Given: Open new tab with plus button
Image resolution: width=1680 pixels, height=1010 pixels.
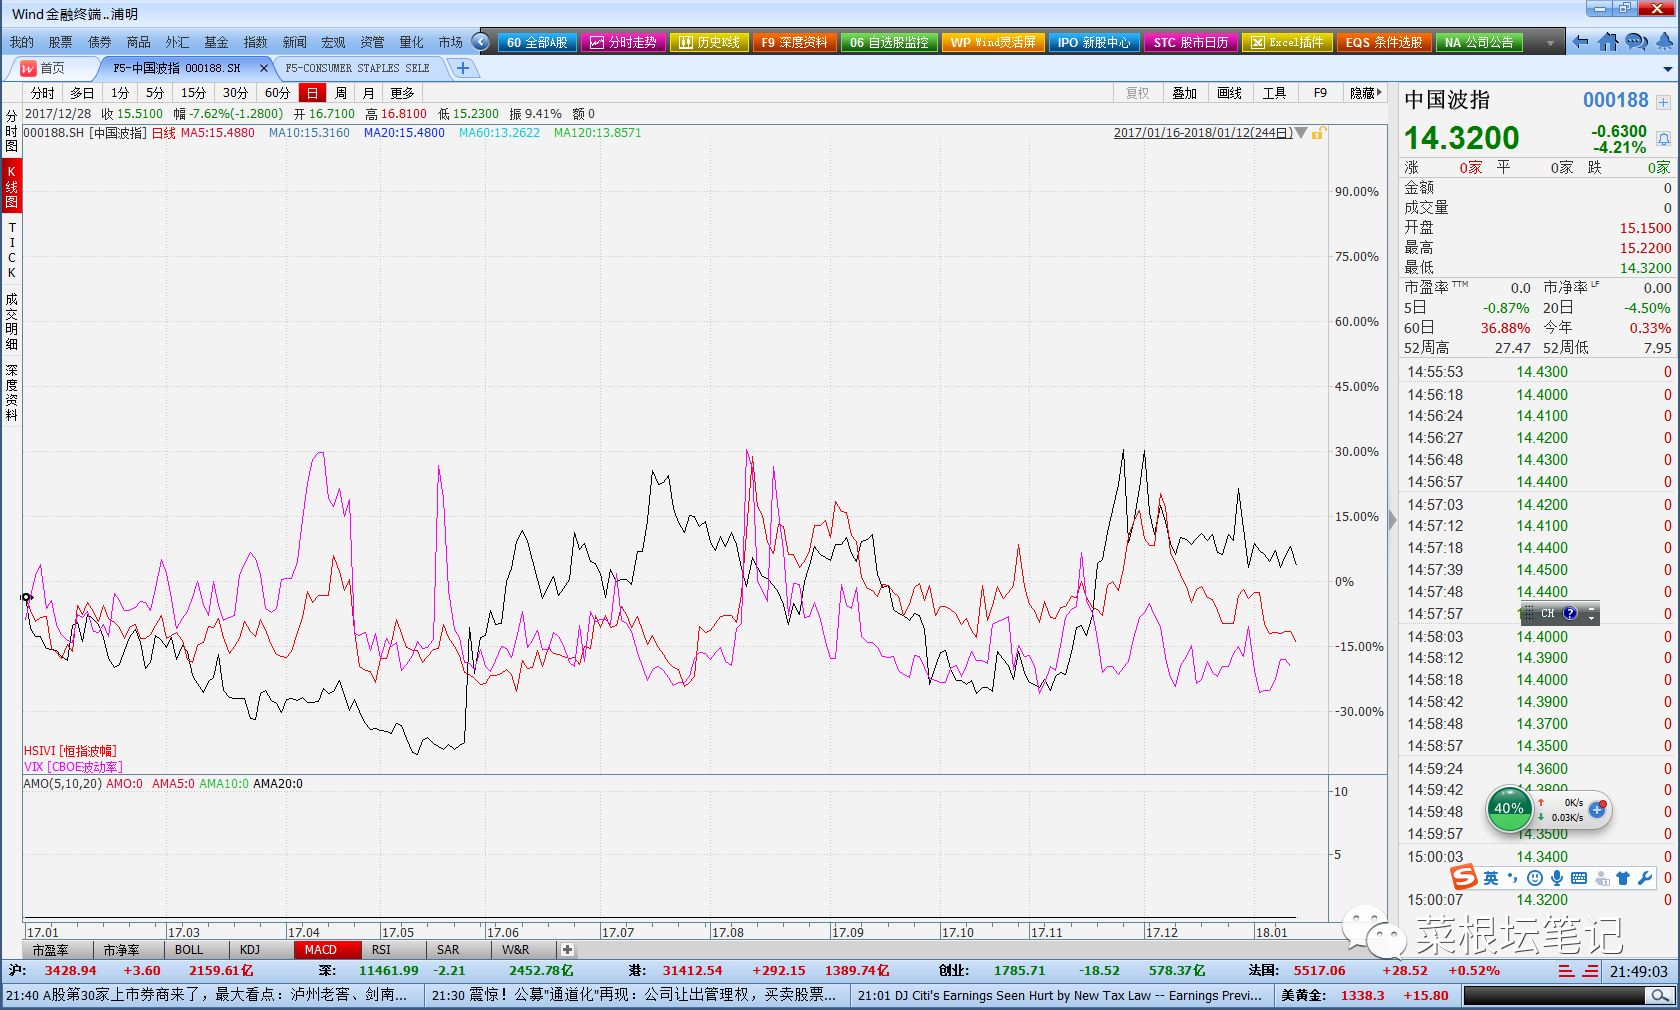Looking at the screenshot, I should tap(463, 68).
